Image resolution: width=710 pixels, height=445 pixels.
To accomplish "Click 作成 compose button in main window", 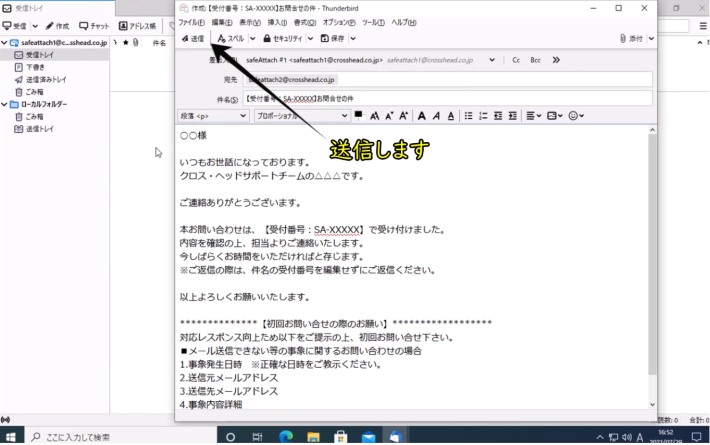I will coord(58,26).
